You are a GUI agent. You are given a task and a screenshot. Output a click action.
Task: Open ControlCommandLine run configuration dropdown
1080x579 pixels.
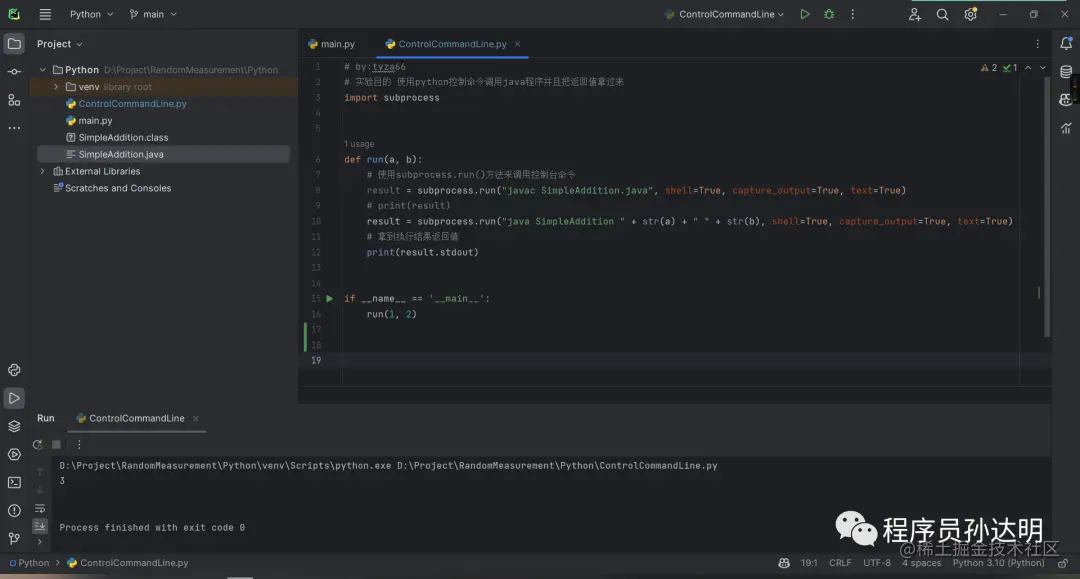725,14
